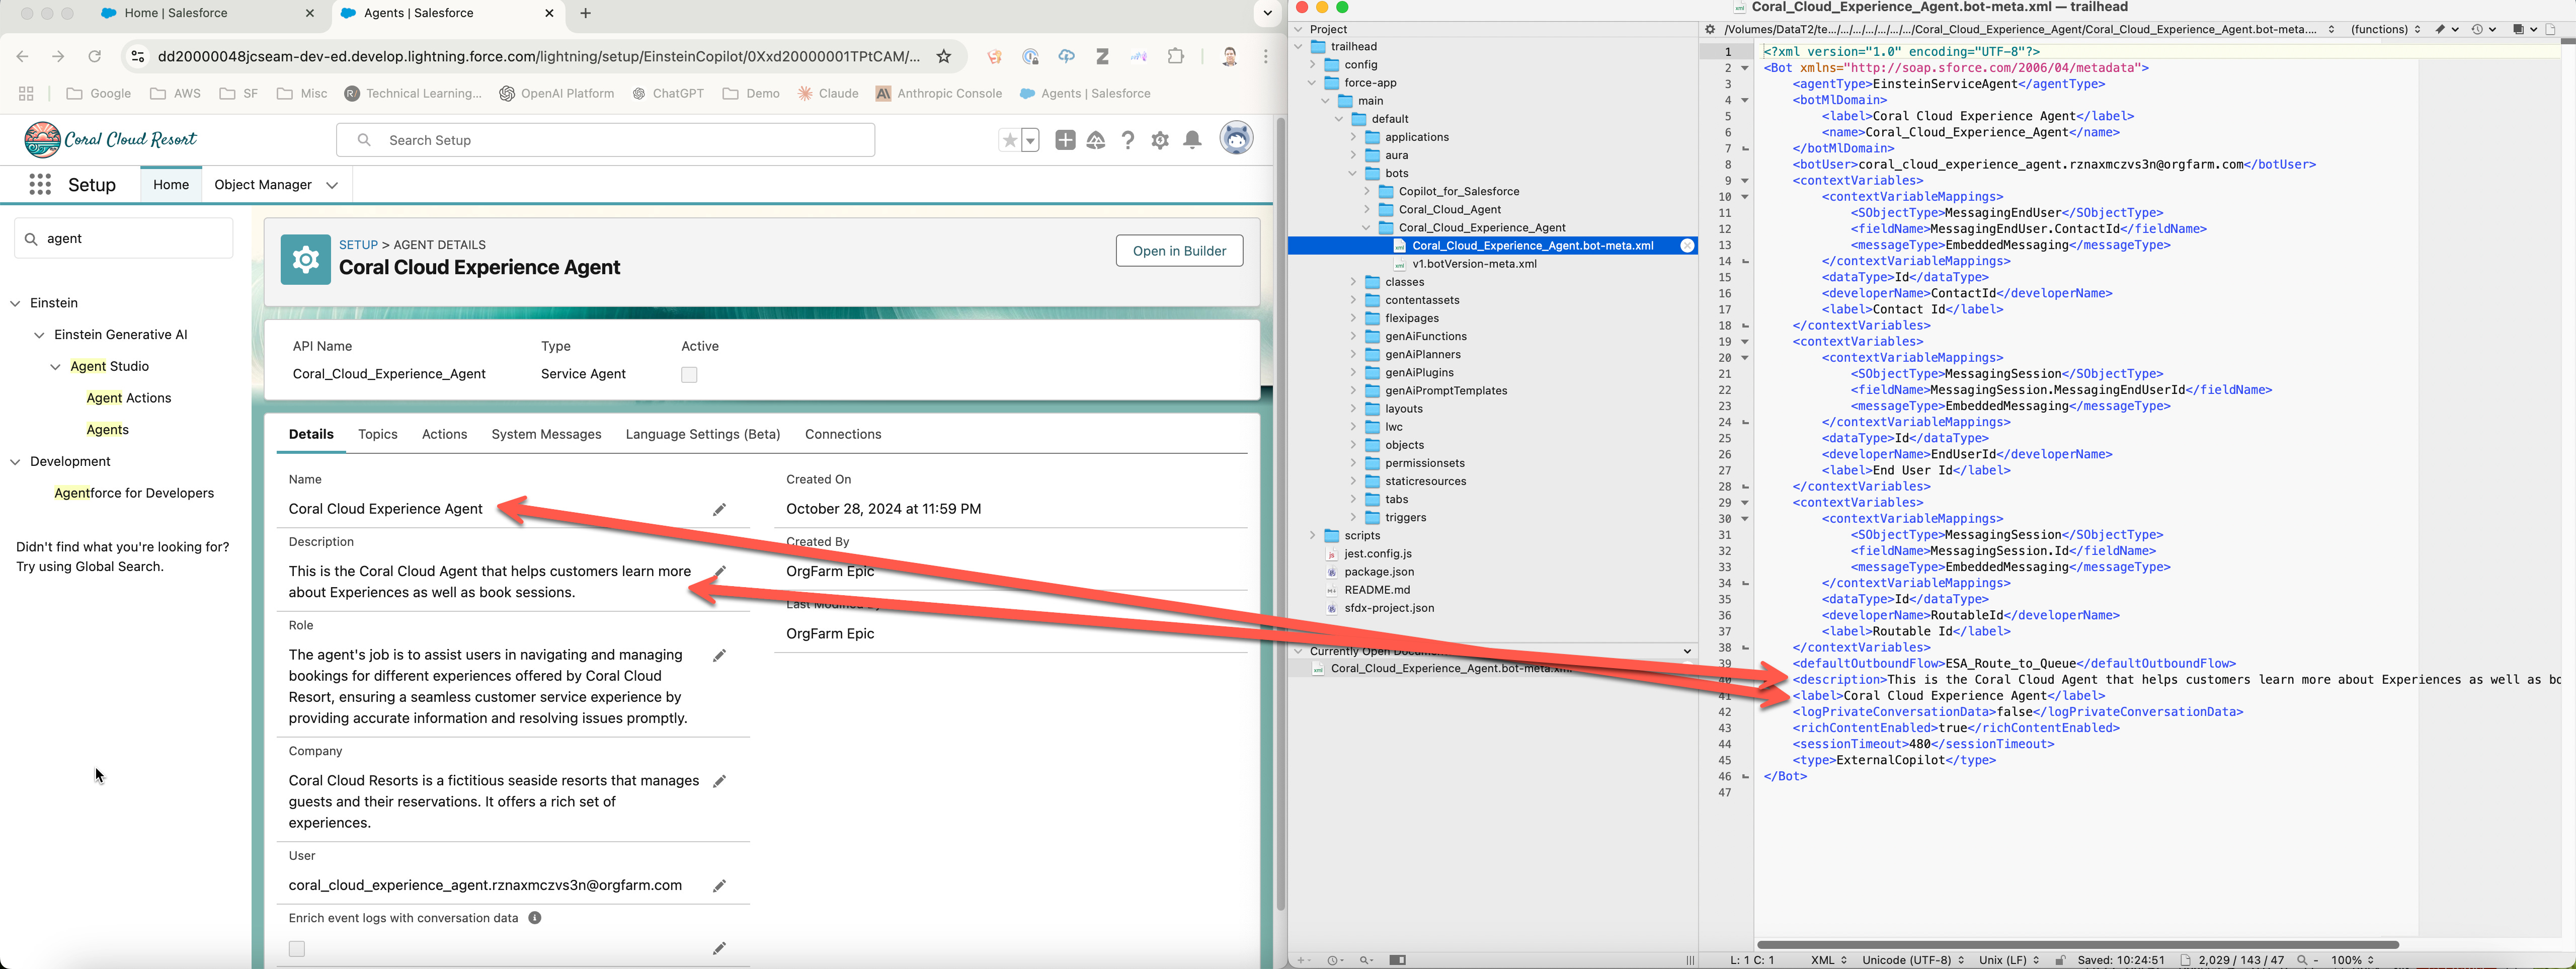The image size is (2576, 969).
Task: Open Salesforce Help question mark
Action: click(x=1128, y=140)
